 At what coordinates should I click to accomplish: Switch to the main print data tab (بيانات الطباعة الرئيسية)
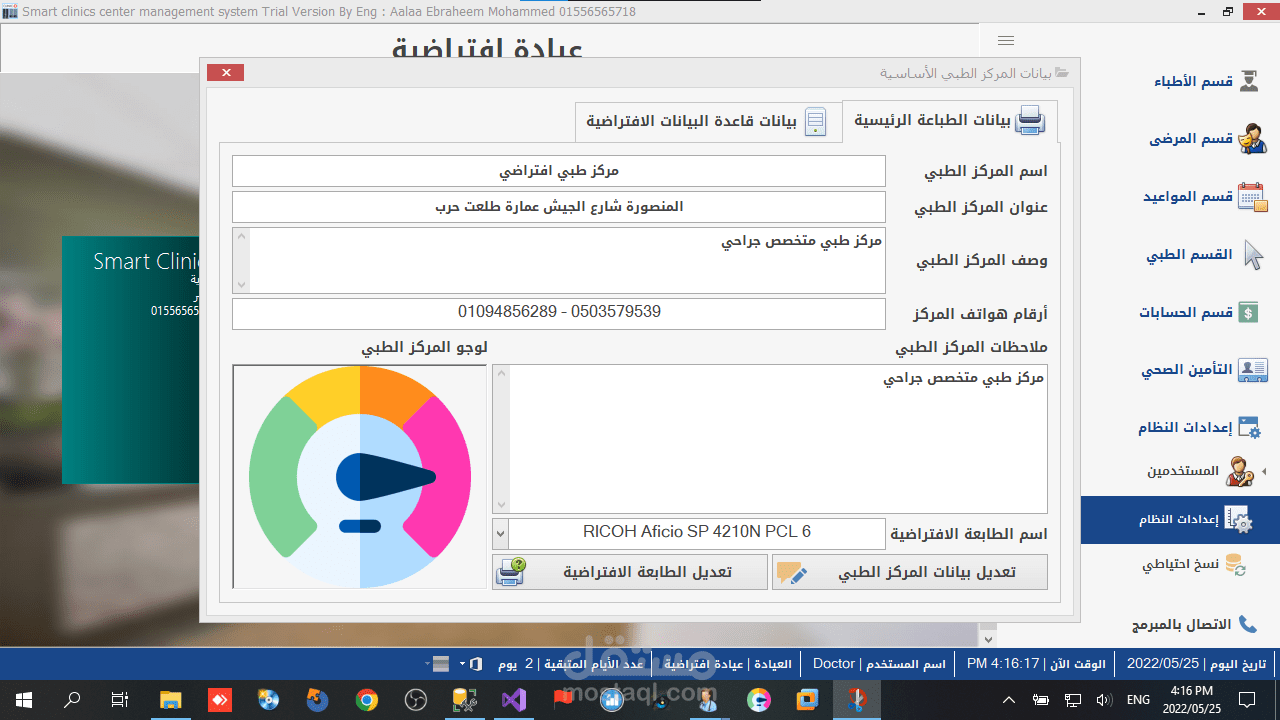coord(949,121)
